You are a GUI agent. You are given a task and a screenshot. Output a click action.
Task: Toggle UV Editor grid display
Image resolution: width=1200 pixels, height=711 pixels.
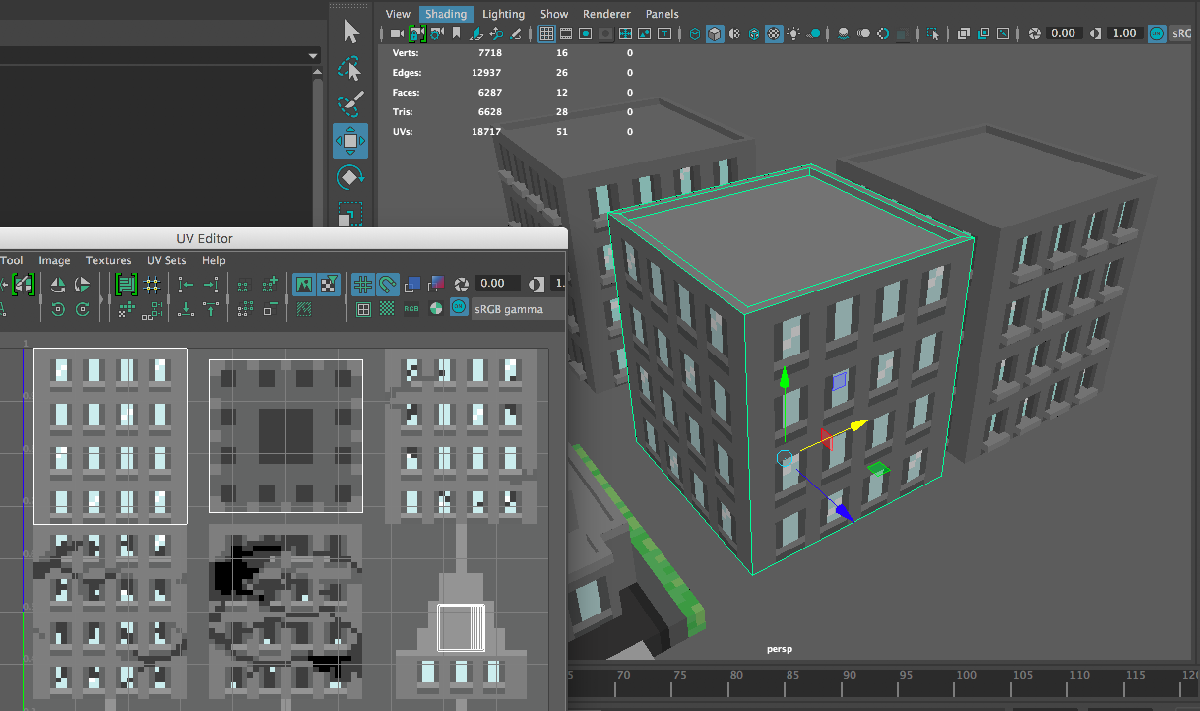coord(362,284)
